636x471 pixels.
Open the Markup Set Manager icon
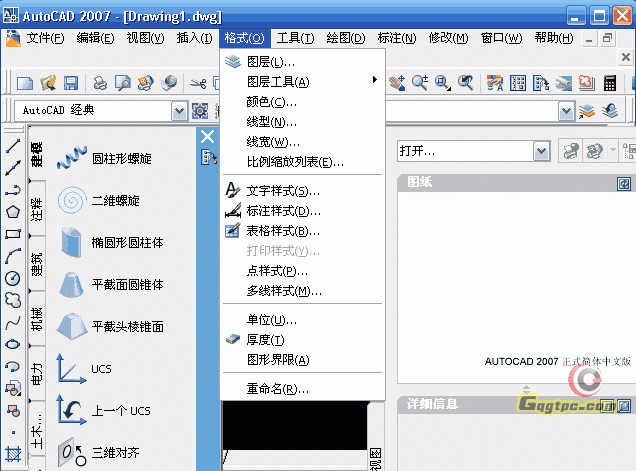coord(587,83)
